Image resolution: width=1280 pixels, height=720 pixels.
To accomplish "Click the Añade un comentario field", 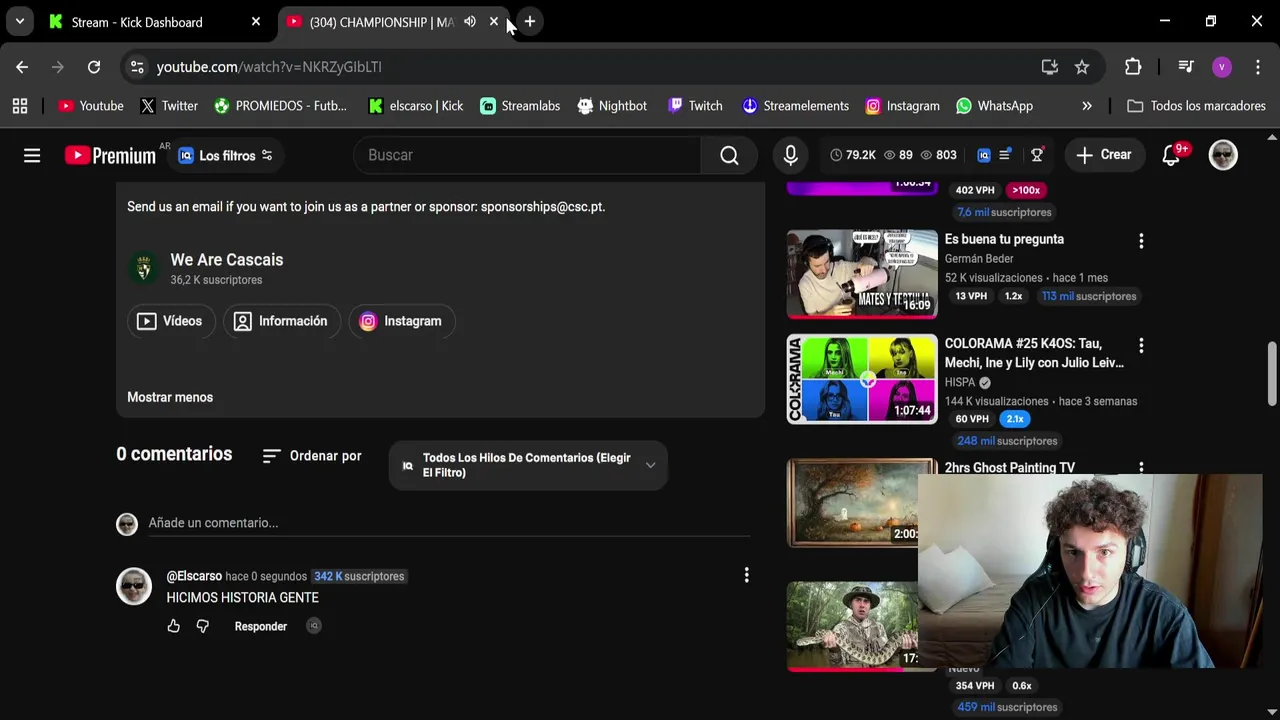I will (448, 523).
